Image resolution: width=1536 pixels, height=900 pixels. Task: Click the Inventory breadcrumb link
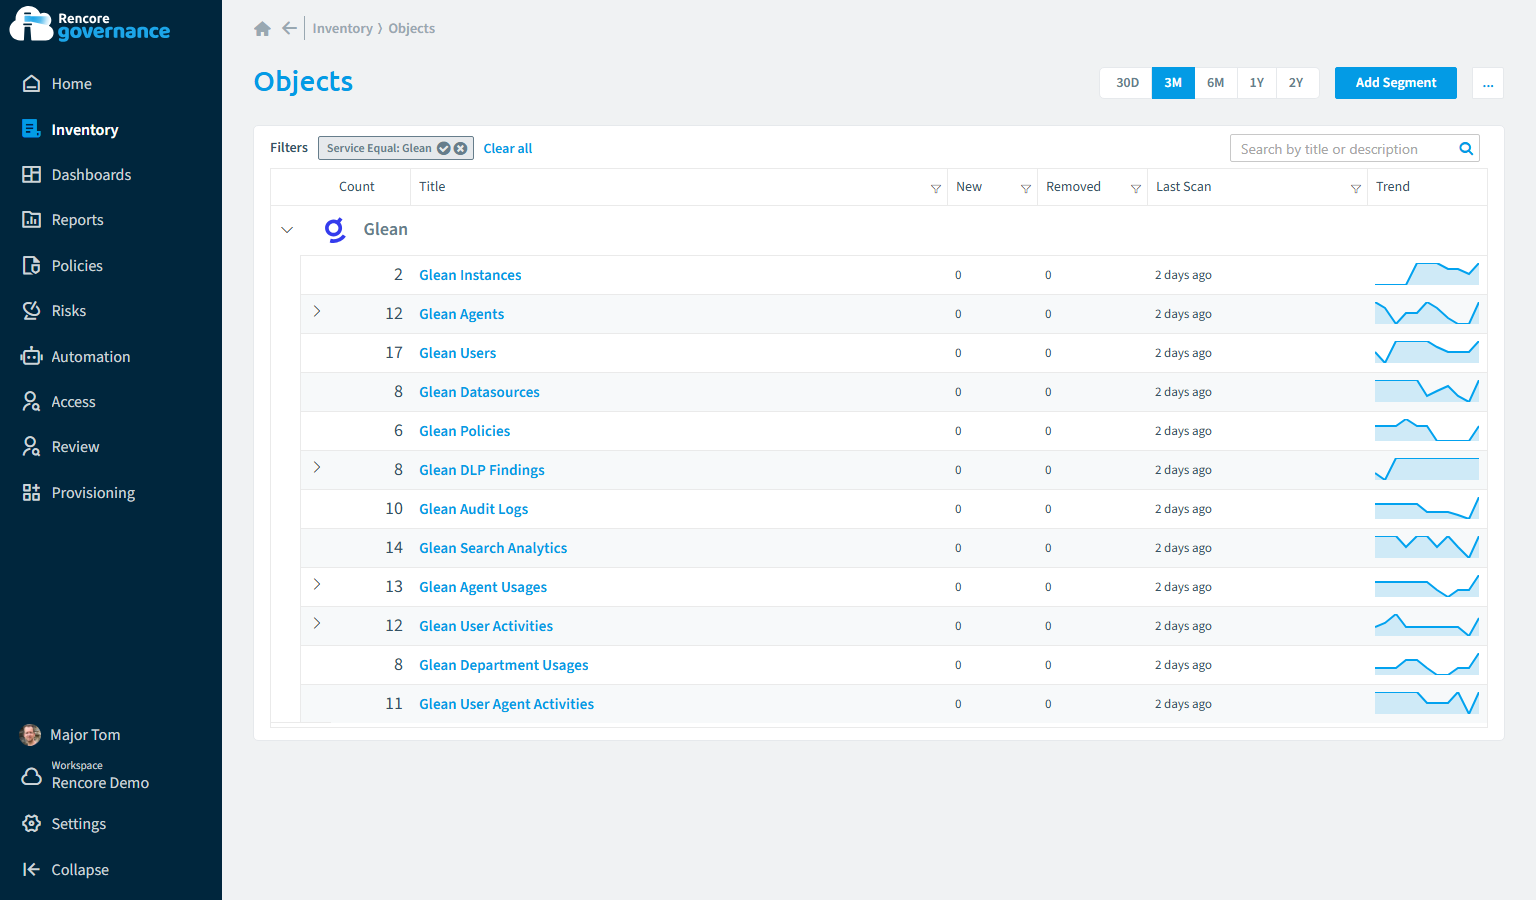pyautogui.click(x=342, y=28)
